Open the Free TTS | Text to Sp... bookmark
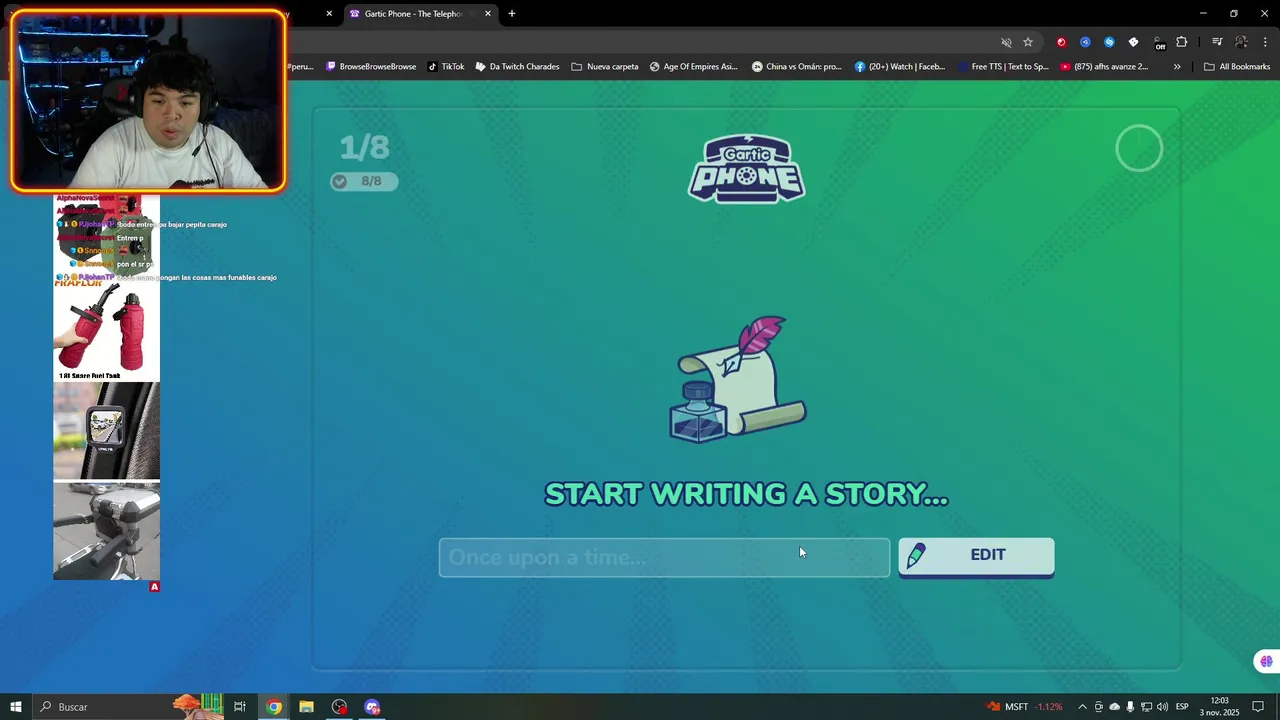This screenshot has width=1280, height=720. pyautogui.click(x=1002, y=67)
